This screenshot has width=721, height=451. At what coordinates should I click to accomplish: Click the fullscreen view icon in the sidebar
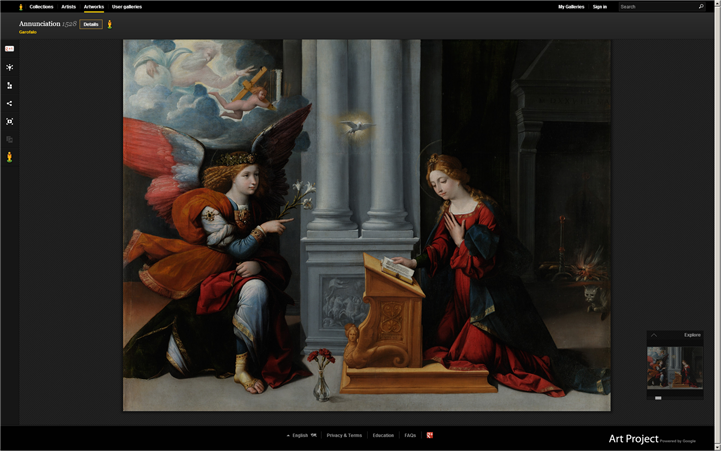click(9, 121)
